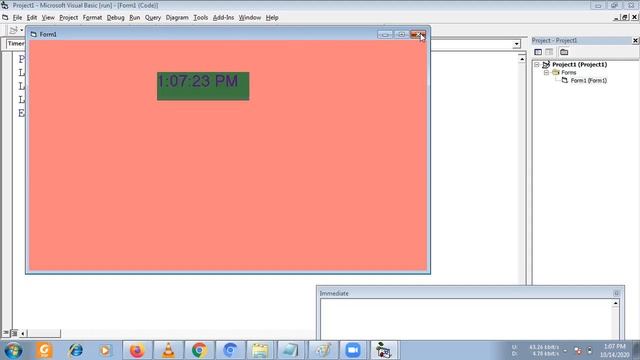Click the View Object icon in Project panel

pyautogui.click(x=549, y=52)
